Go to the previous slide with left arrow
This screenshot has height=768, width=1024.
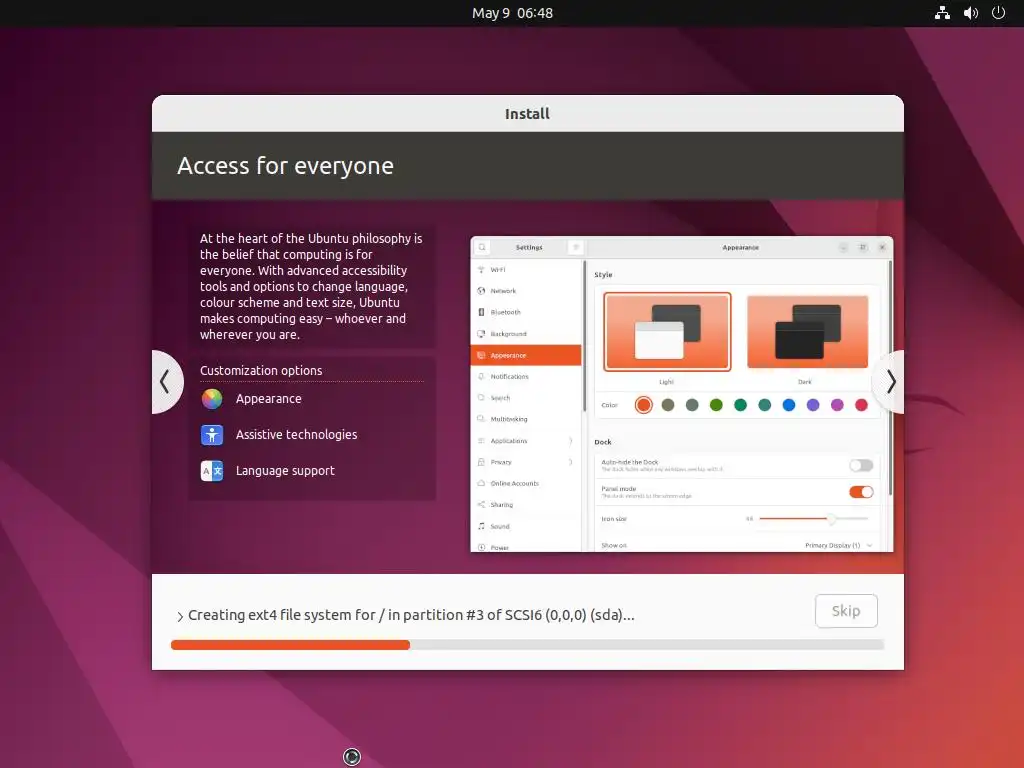[x=166, y=382]
